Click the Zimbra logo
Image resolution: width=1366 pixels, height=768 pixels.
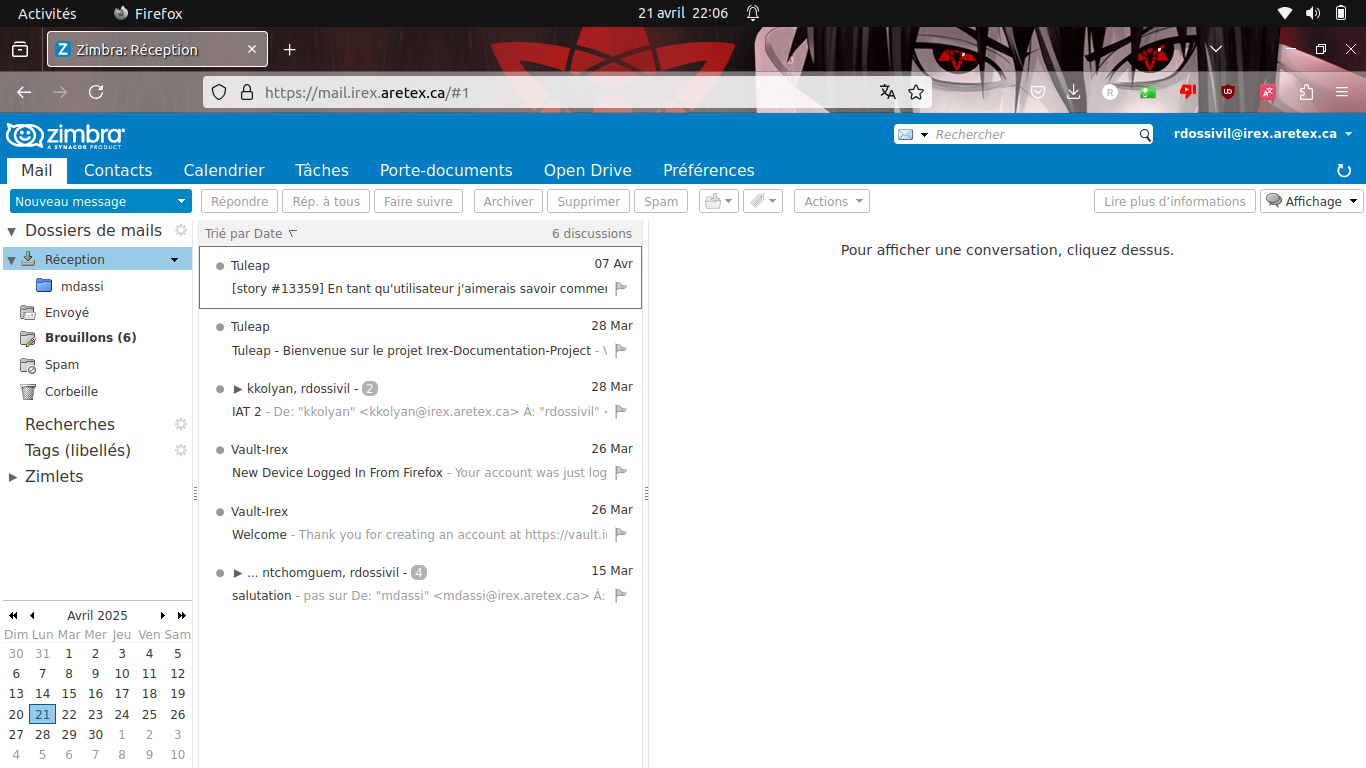(65, 136)
